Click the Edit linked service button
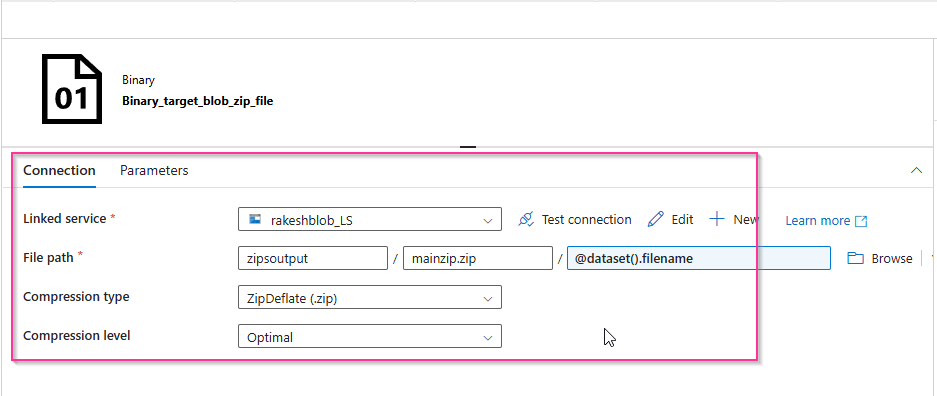 click(670, 219)
